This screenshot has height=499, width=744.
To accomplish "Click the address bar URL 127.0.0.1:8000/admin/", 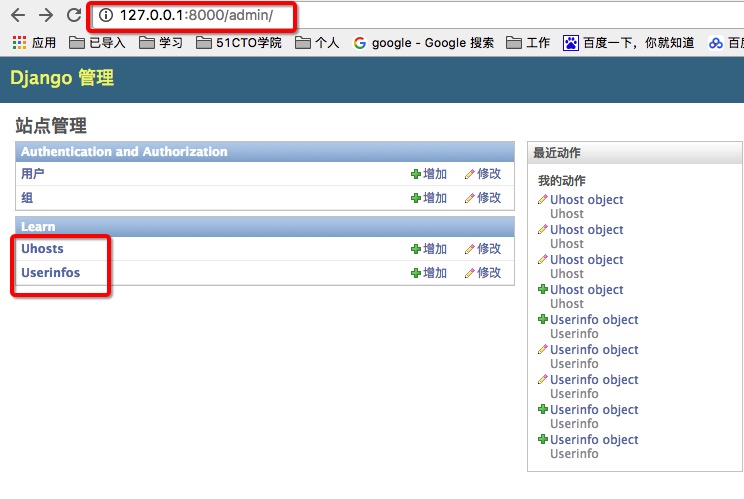I will click(196, 15).
